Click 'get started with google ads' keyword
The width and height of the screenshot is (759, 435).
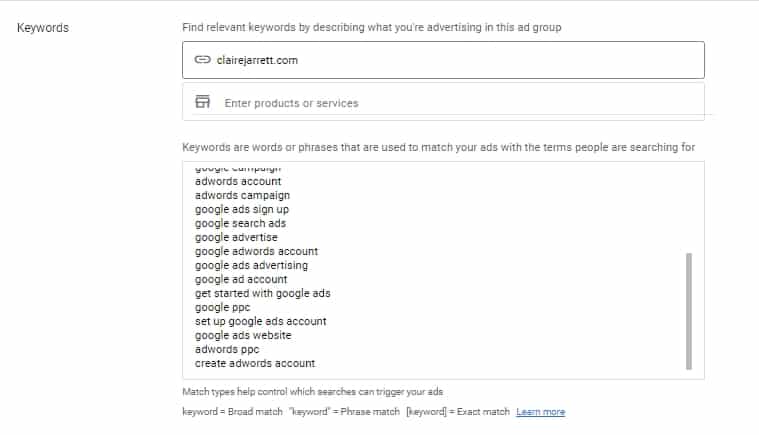pos(262,294)
